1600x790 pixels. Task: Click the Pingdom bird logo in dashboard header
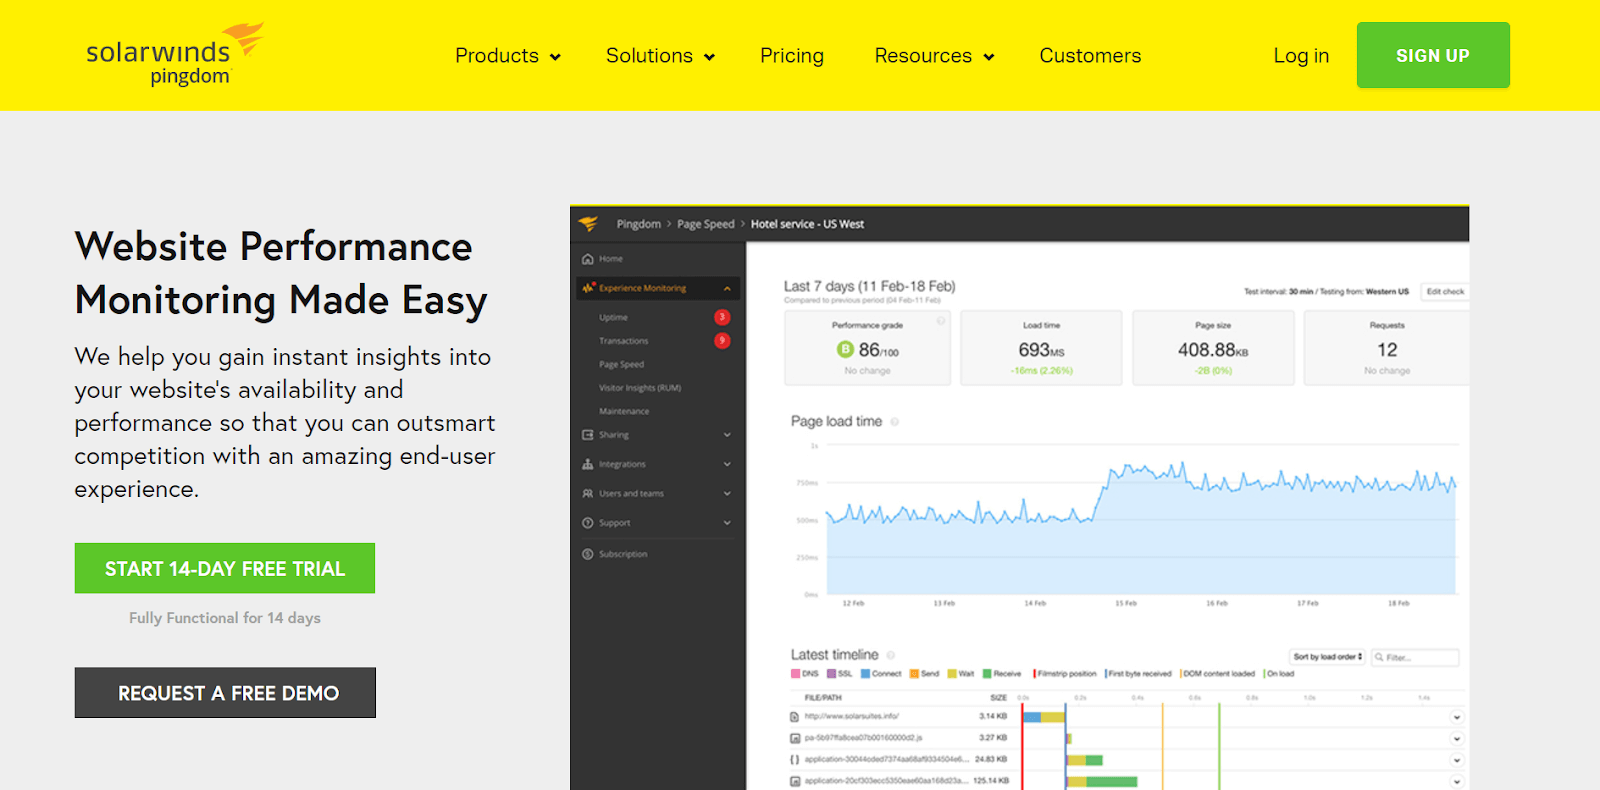(x=588, y=224)
